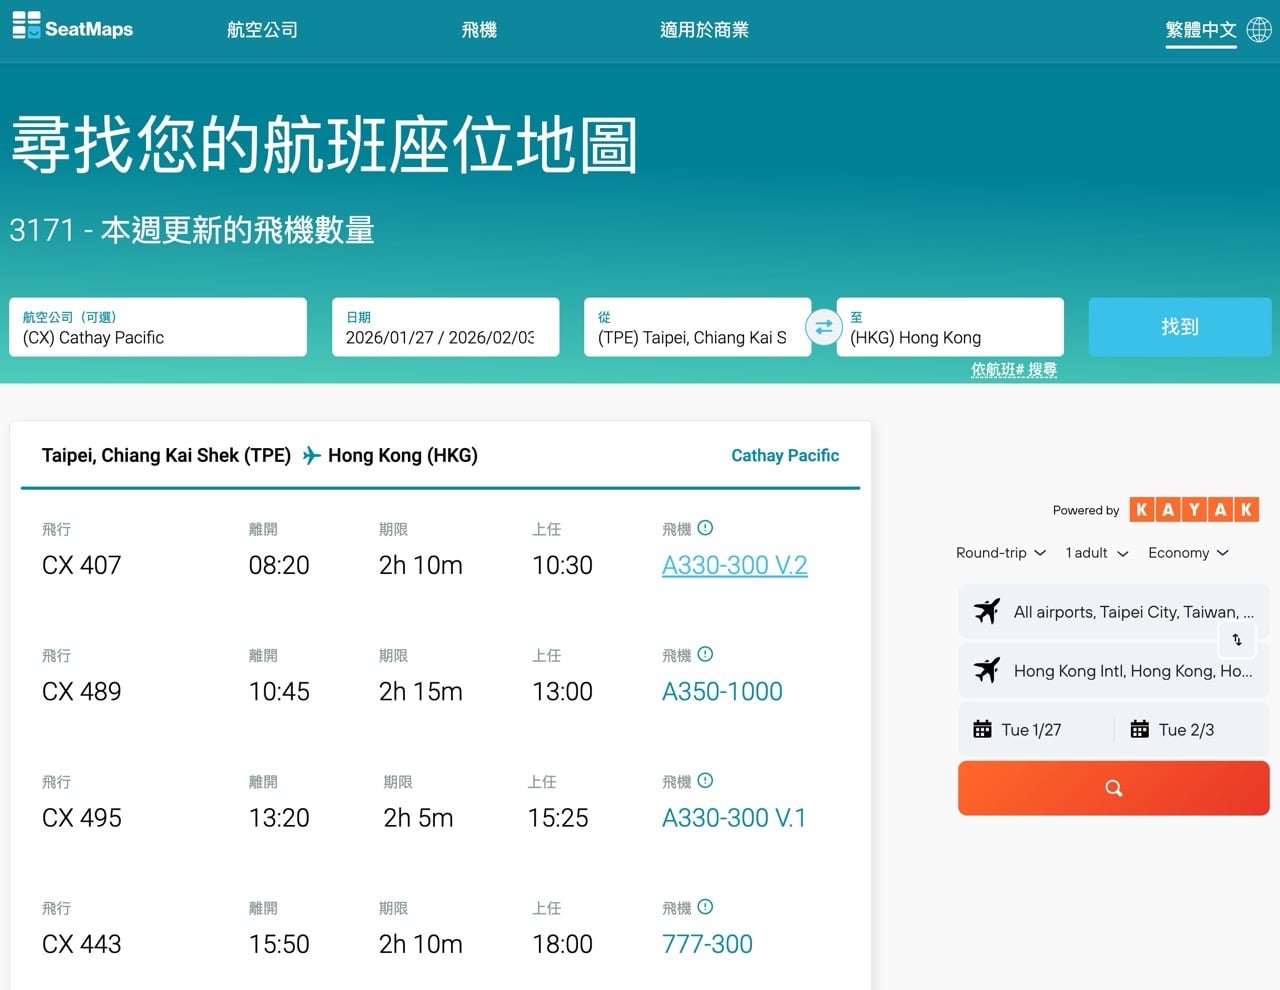Viewport: 1280px width, 990px height.
Task: Click the small swap icon in the KAYAK widget
Action: (x=1237, y=640)
